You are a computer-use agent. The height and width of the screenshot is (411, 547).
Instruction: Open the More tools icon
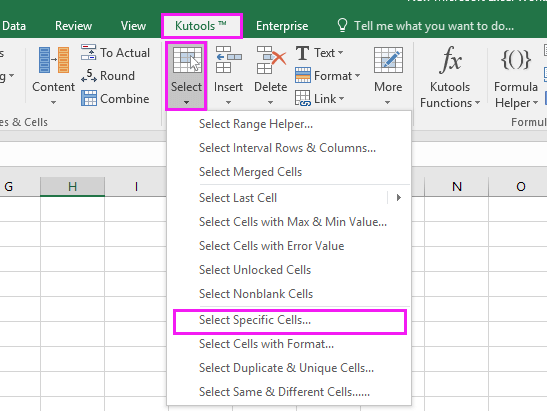(388, 60)
